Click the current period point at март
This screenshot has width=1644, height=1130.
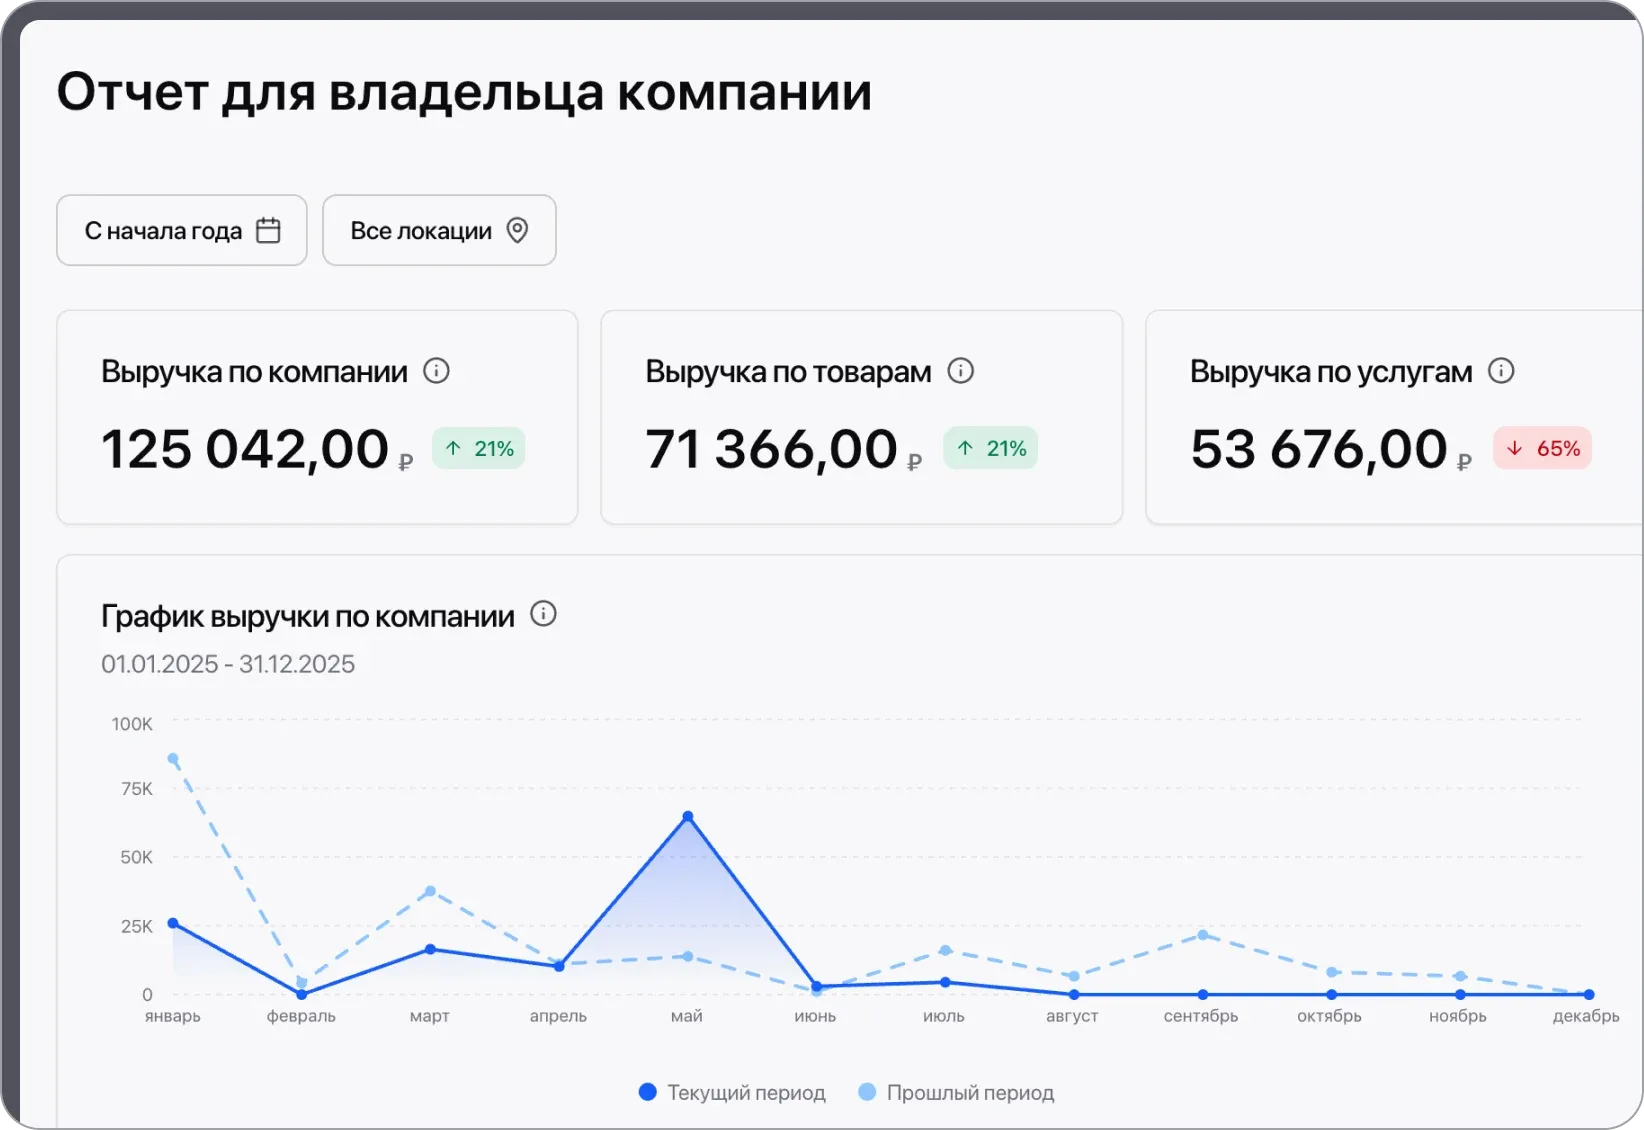tap(430, 949)
